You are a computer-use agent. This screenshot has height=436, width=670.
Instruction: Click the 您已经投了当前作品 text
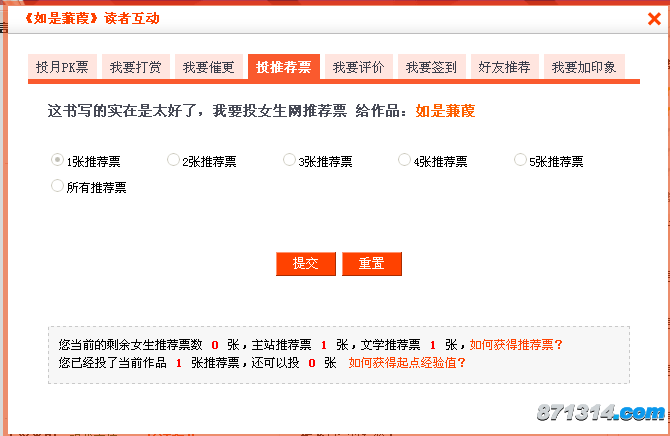112,363
